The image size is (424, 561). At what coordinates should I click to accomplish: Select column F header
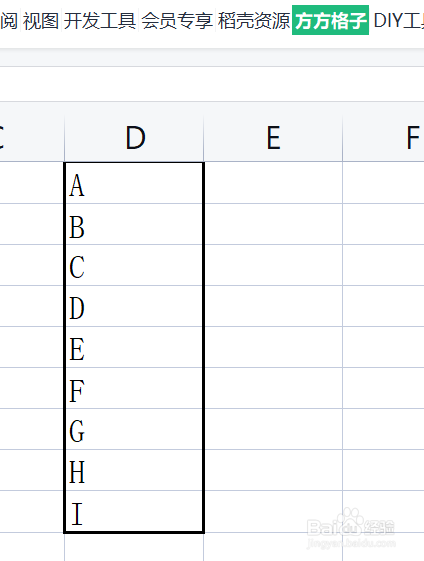tap(383, 138)
